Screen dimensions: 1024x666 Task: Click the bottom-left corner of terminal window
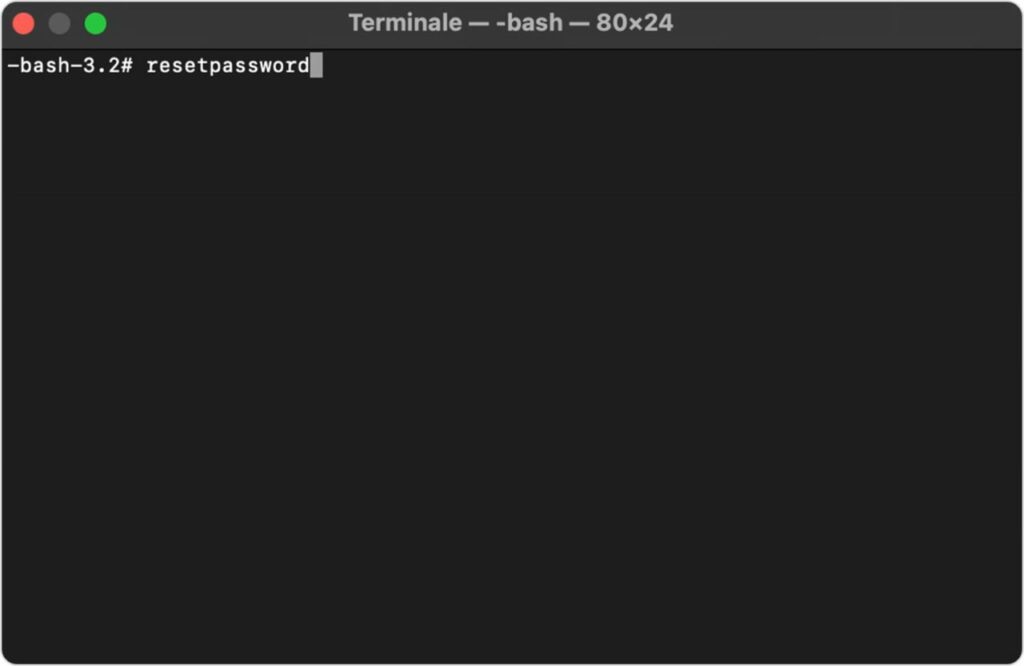point(8,656)
